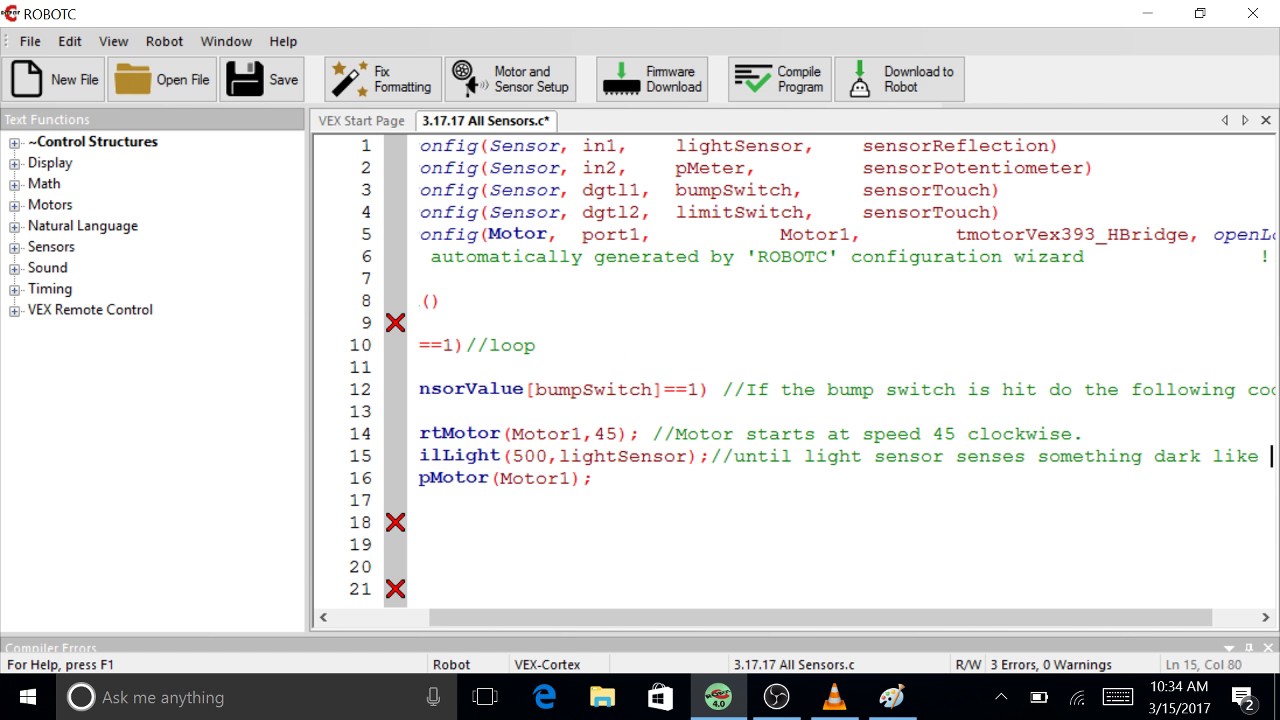
Task: Click the Wi-Fi network tray icon
Action: pos(1077,697)
